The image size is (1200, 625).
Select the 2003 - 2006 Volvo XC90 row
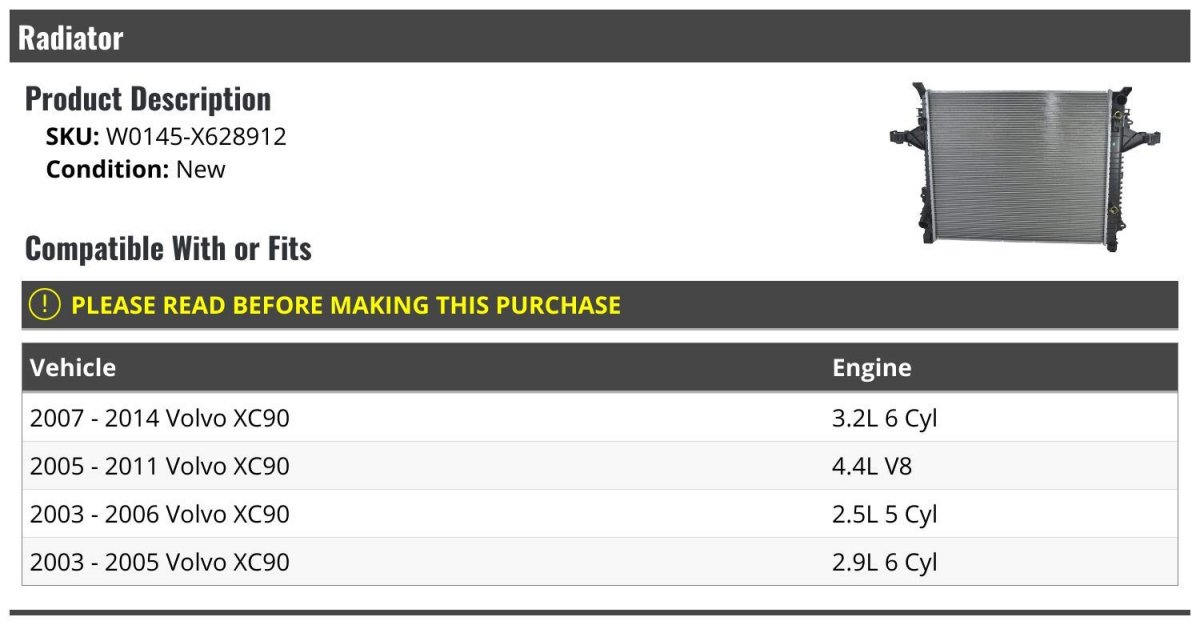[x=160, y=514]
